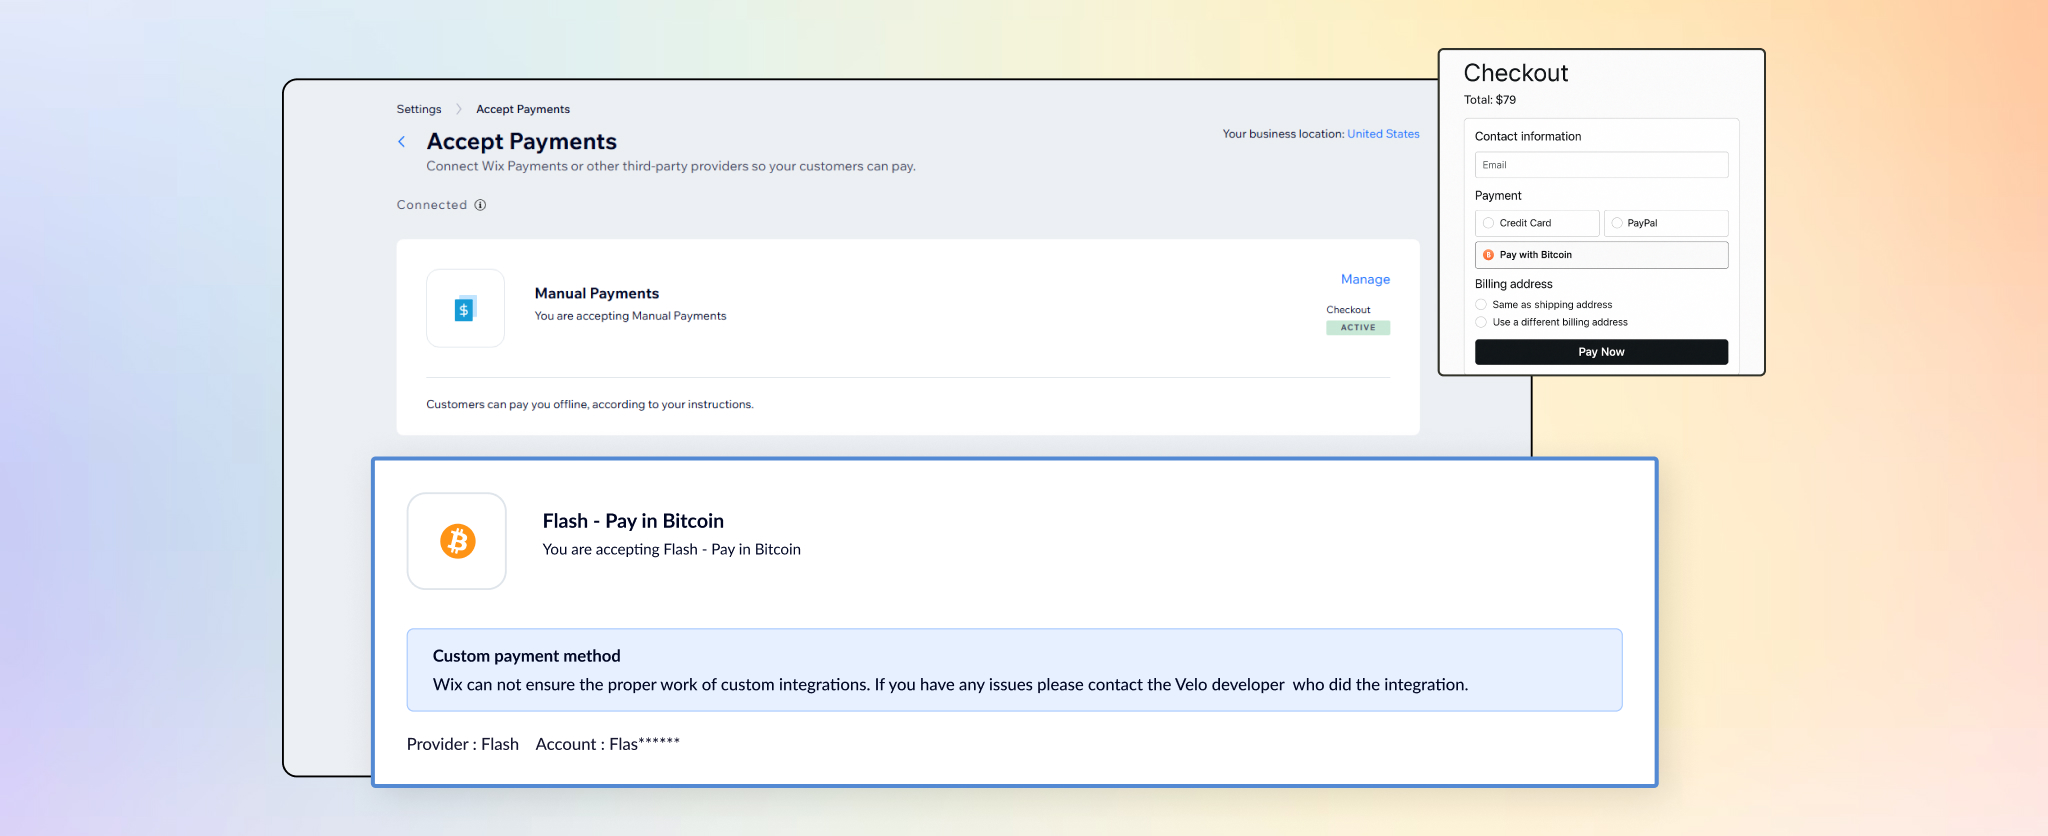Click the Contact information label
2048x836 pixels.
[1528, 136]
